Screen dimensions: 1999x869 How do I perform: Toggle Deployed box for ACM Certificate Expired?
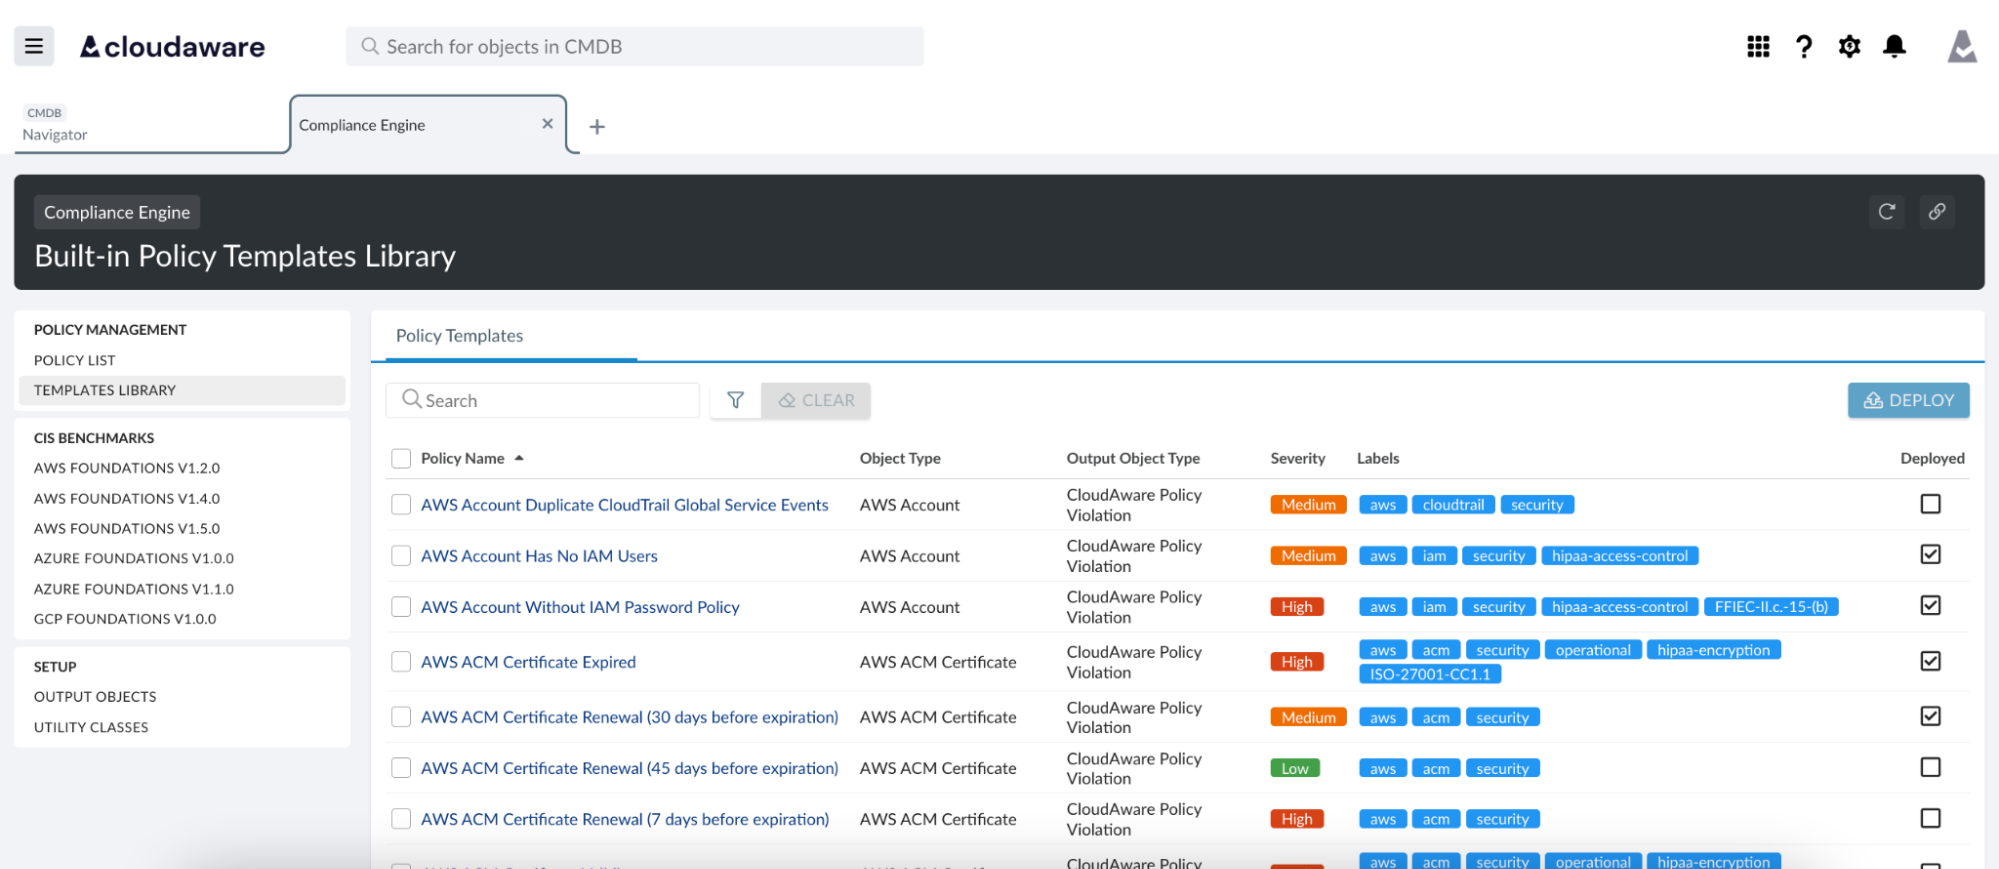pos(1931,661)
